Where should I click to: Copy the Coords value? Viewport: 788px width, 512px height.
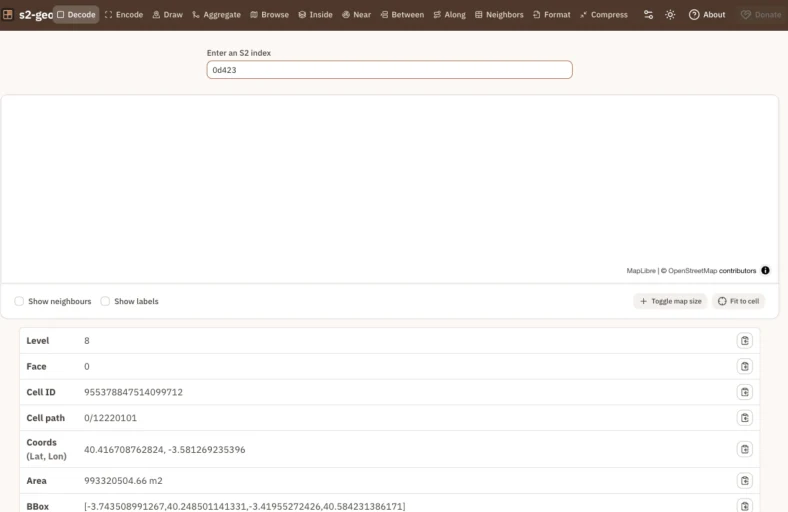pyautogui.click(x=744, y=449)
